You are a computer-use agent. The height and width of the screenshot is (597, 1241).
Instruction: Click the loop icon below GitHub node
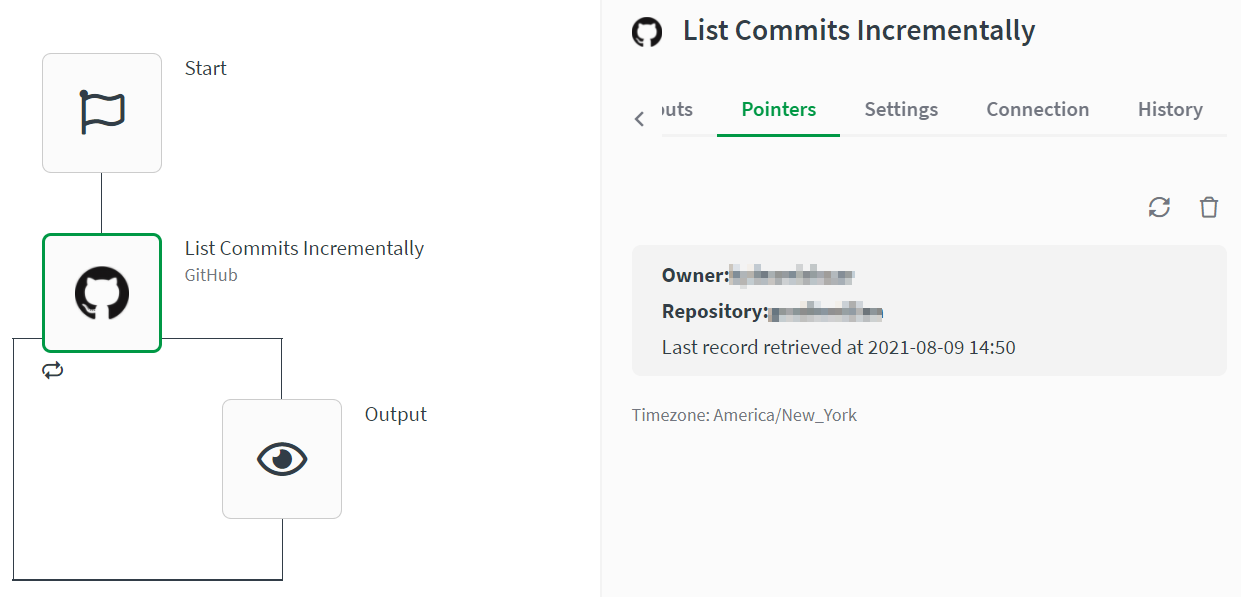coord(53,370)
